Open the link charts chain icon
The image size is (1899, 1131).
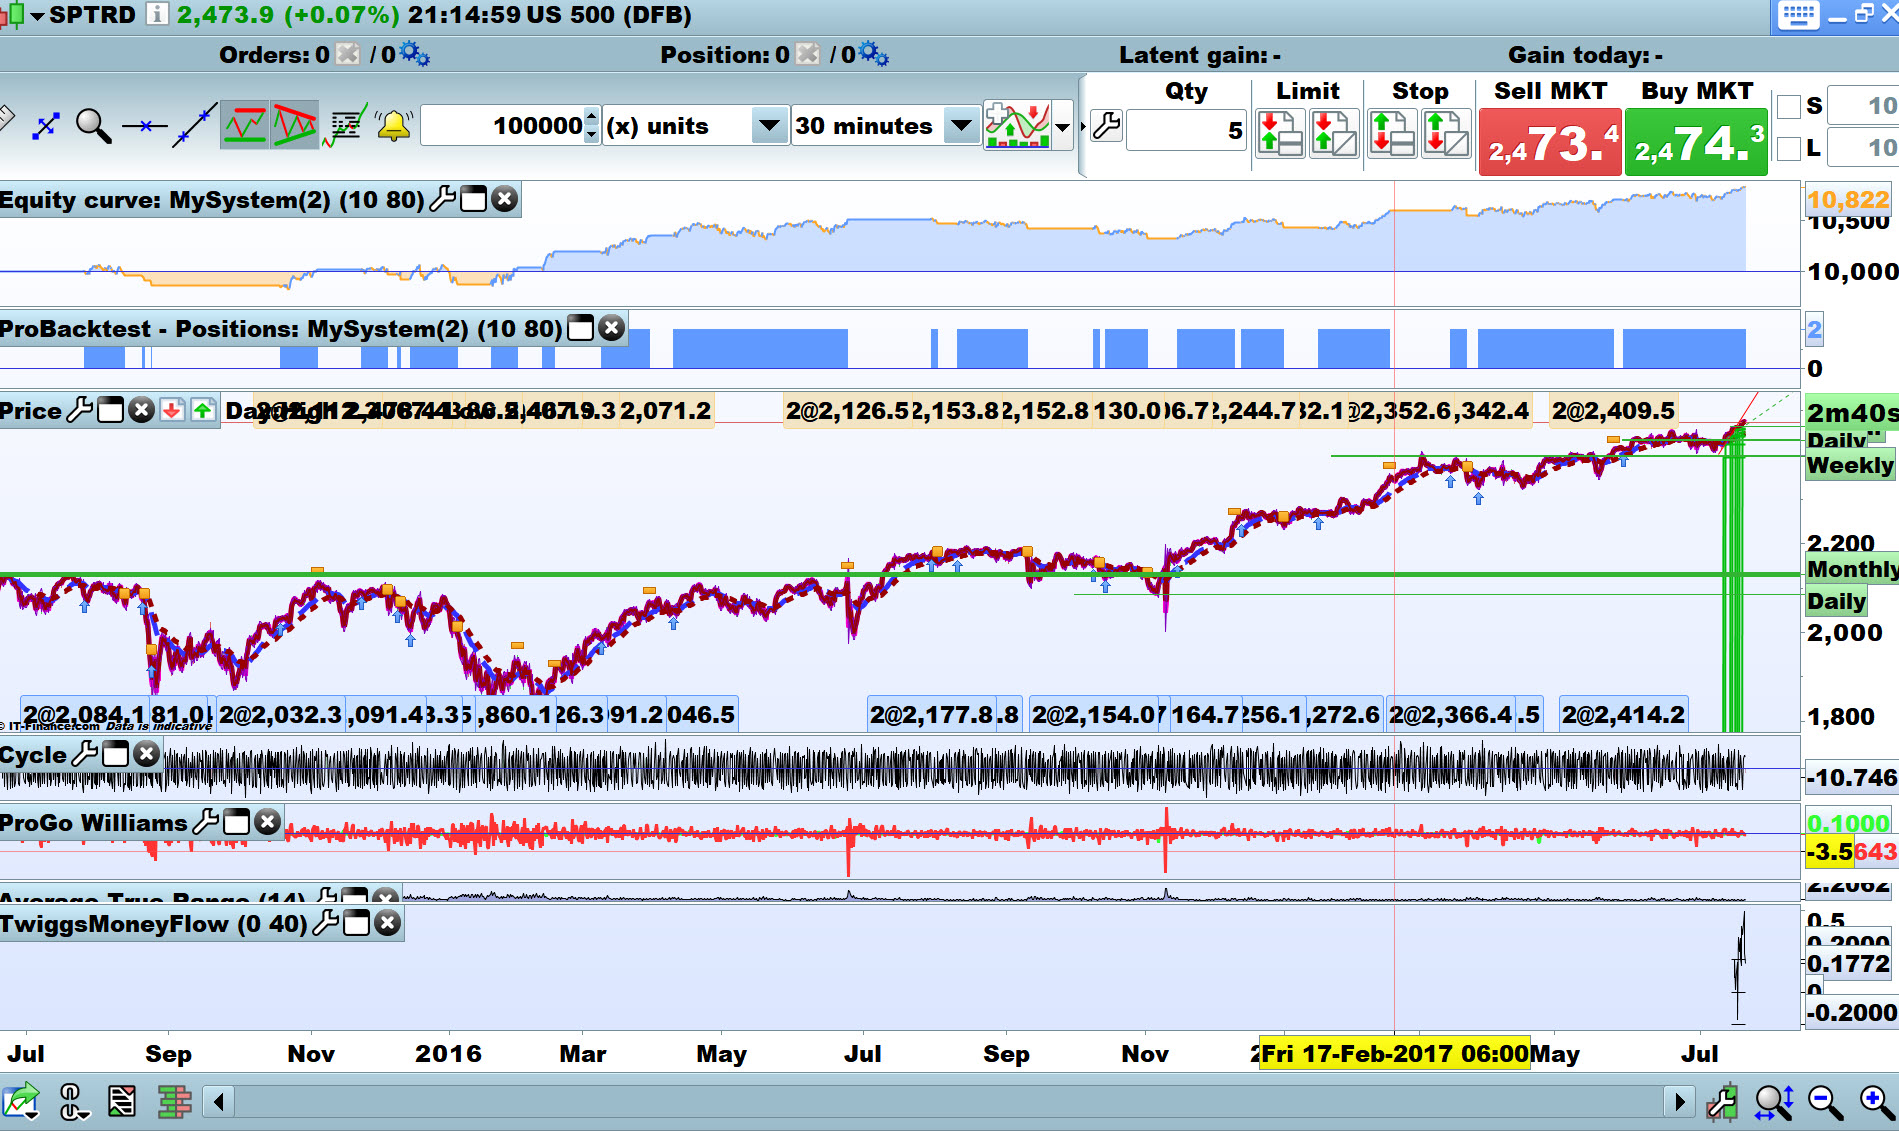pyautogui.click(x=72, y=1102)
